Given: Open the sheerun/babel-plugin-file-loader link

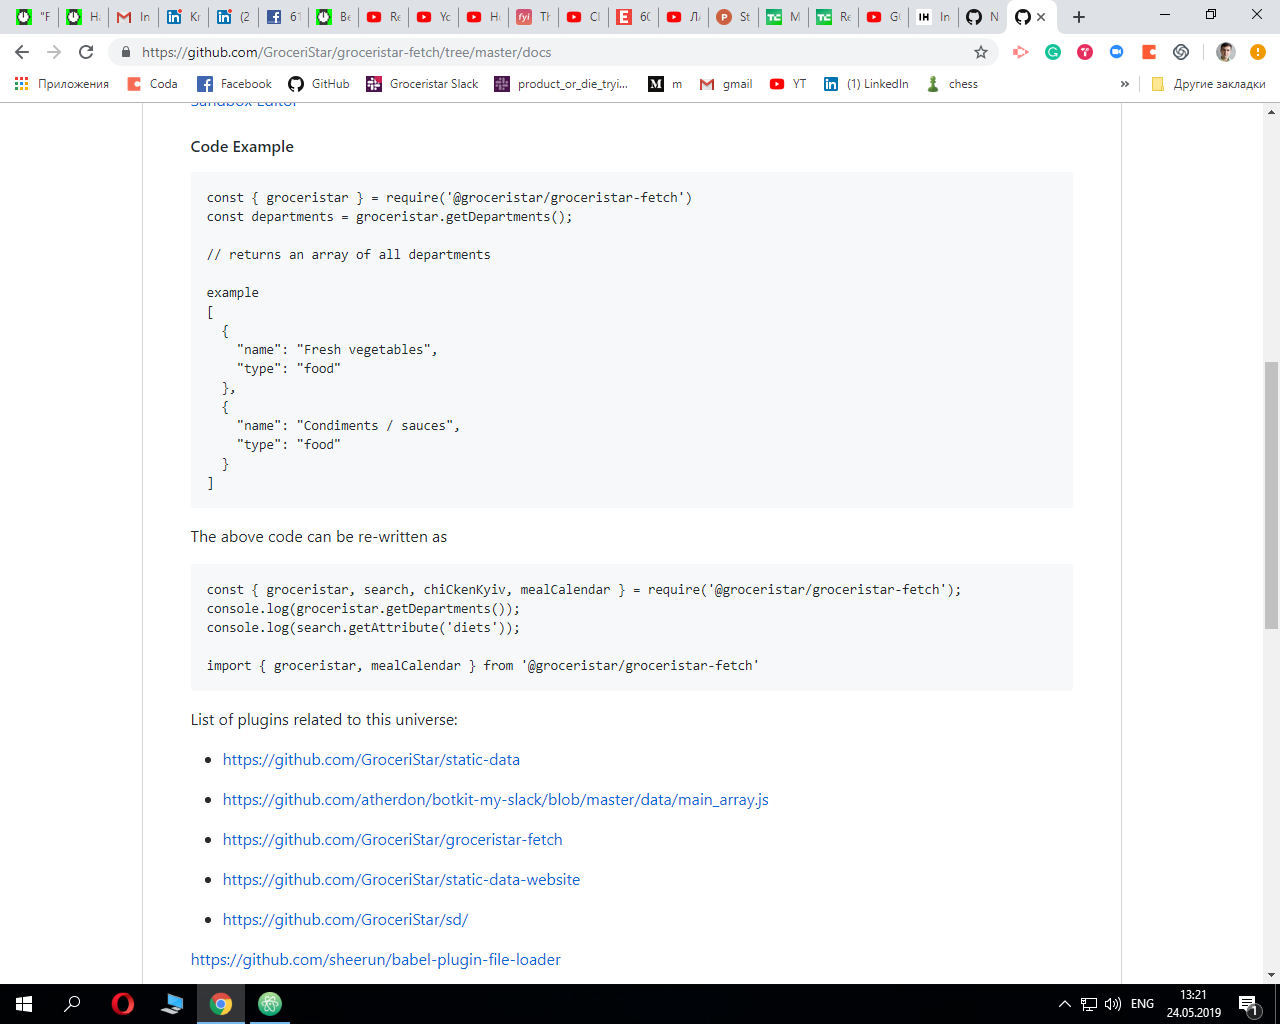Looking at the screenshot, I should pyautogui.click(x=376, y=959).
